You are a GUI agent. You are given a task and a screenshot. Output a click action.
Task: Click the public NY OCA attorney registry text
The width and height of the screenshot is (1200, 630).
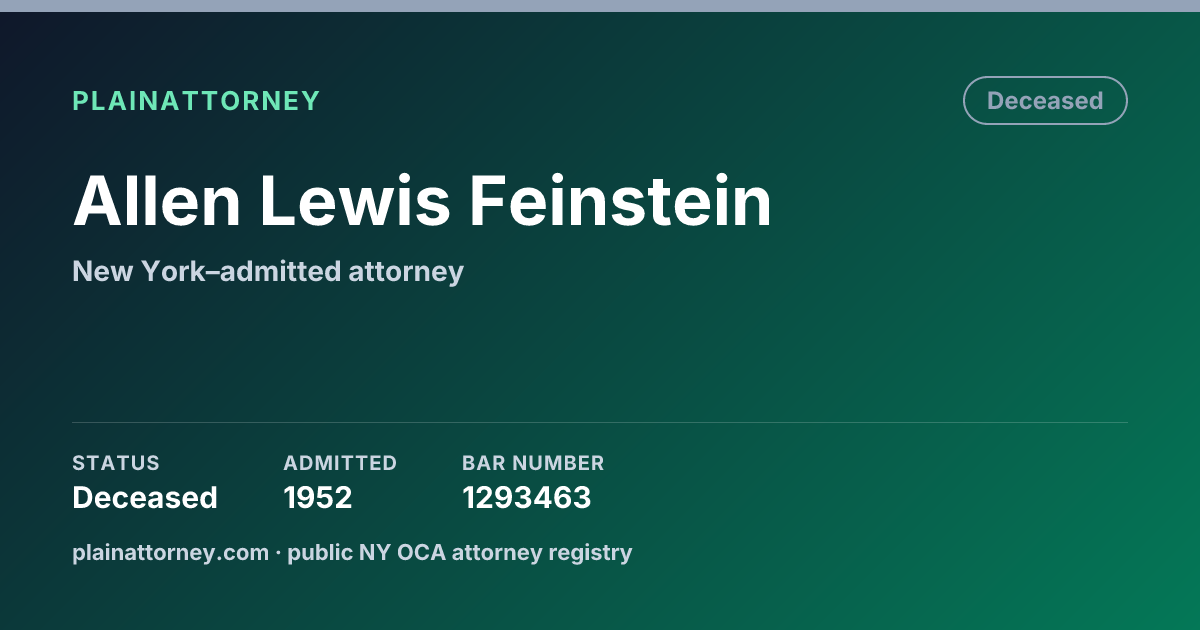[x=460, y=552]
